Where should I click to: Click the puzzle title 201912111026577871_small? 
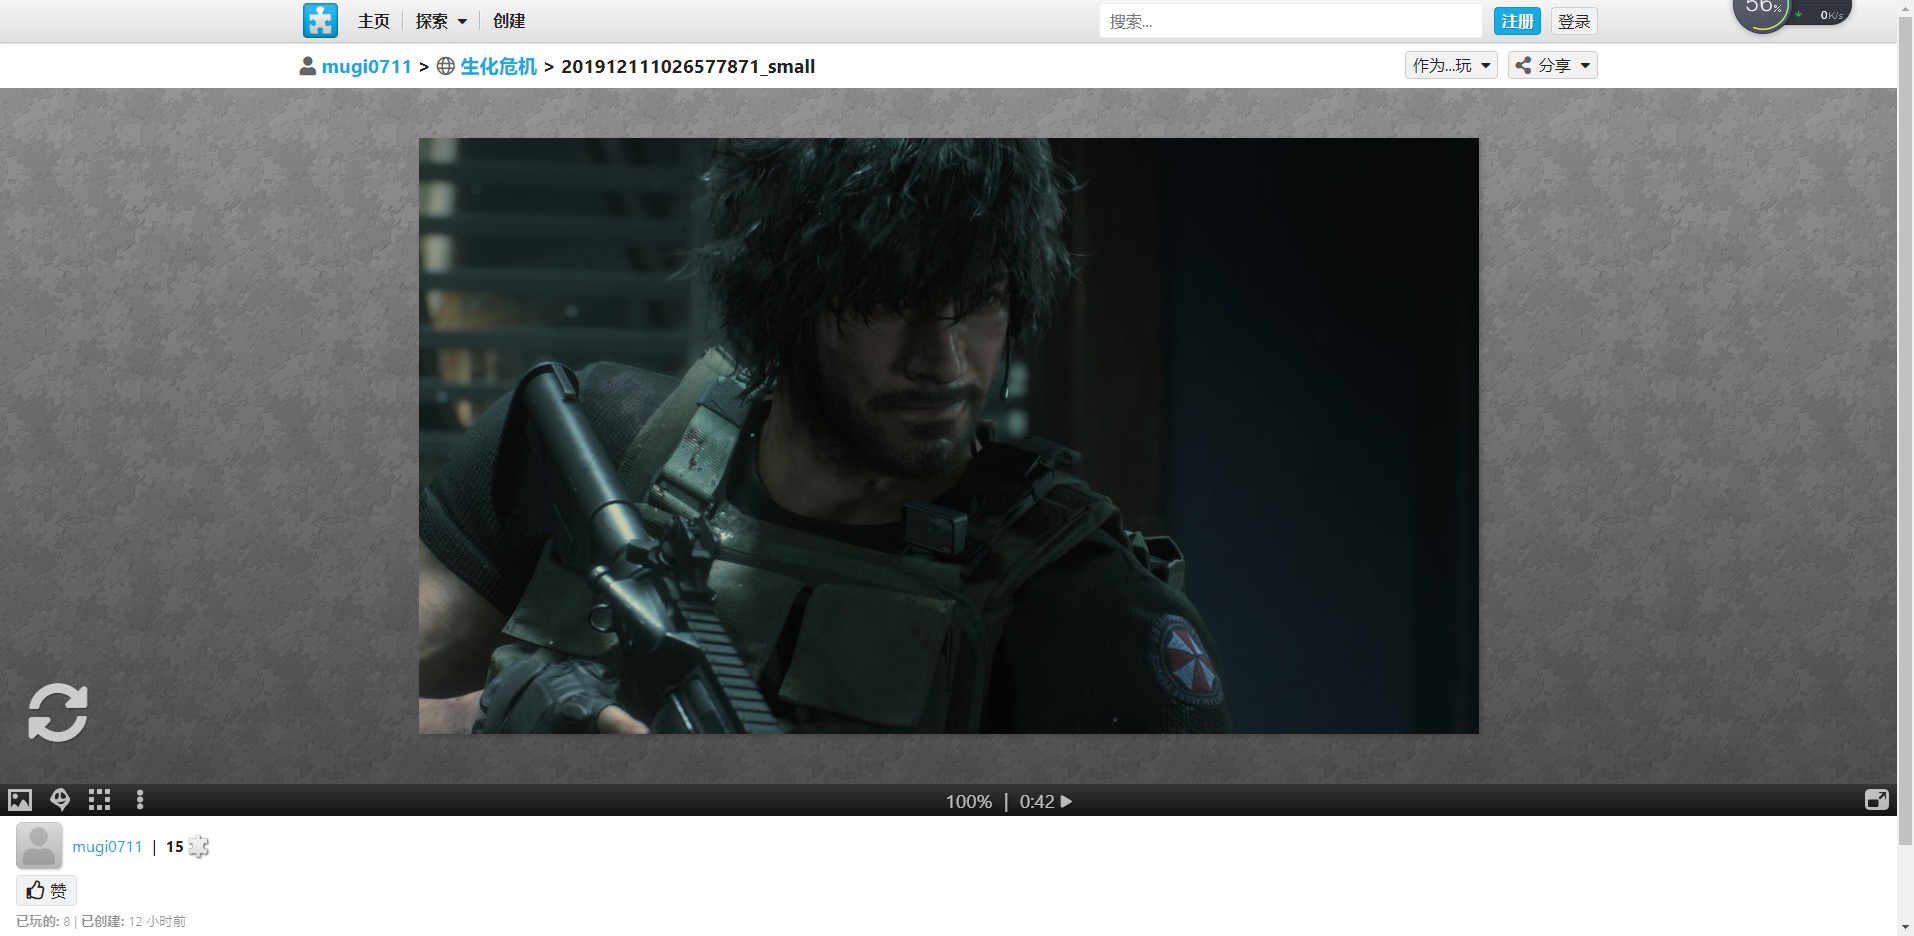[688, 67]
